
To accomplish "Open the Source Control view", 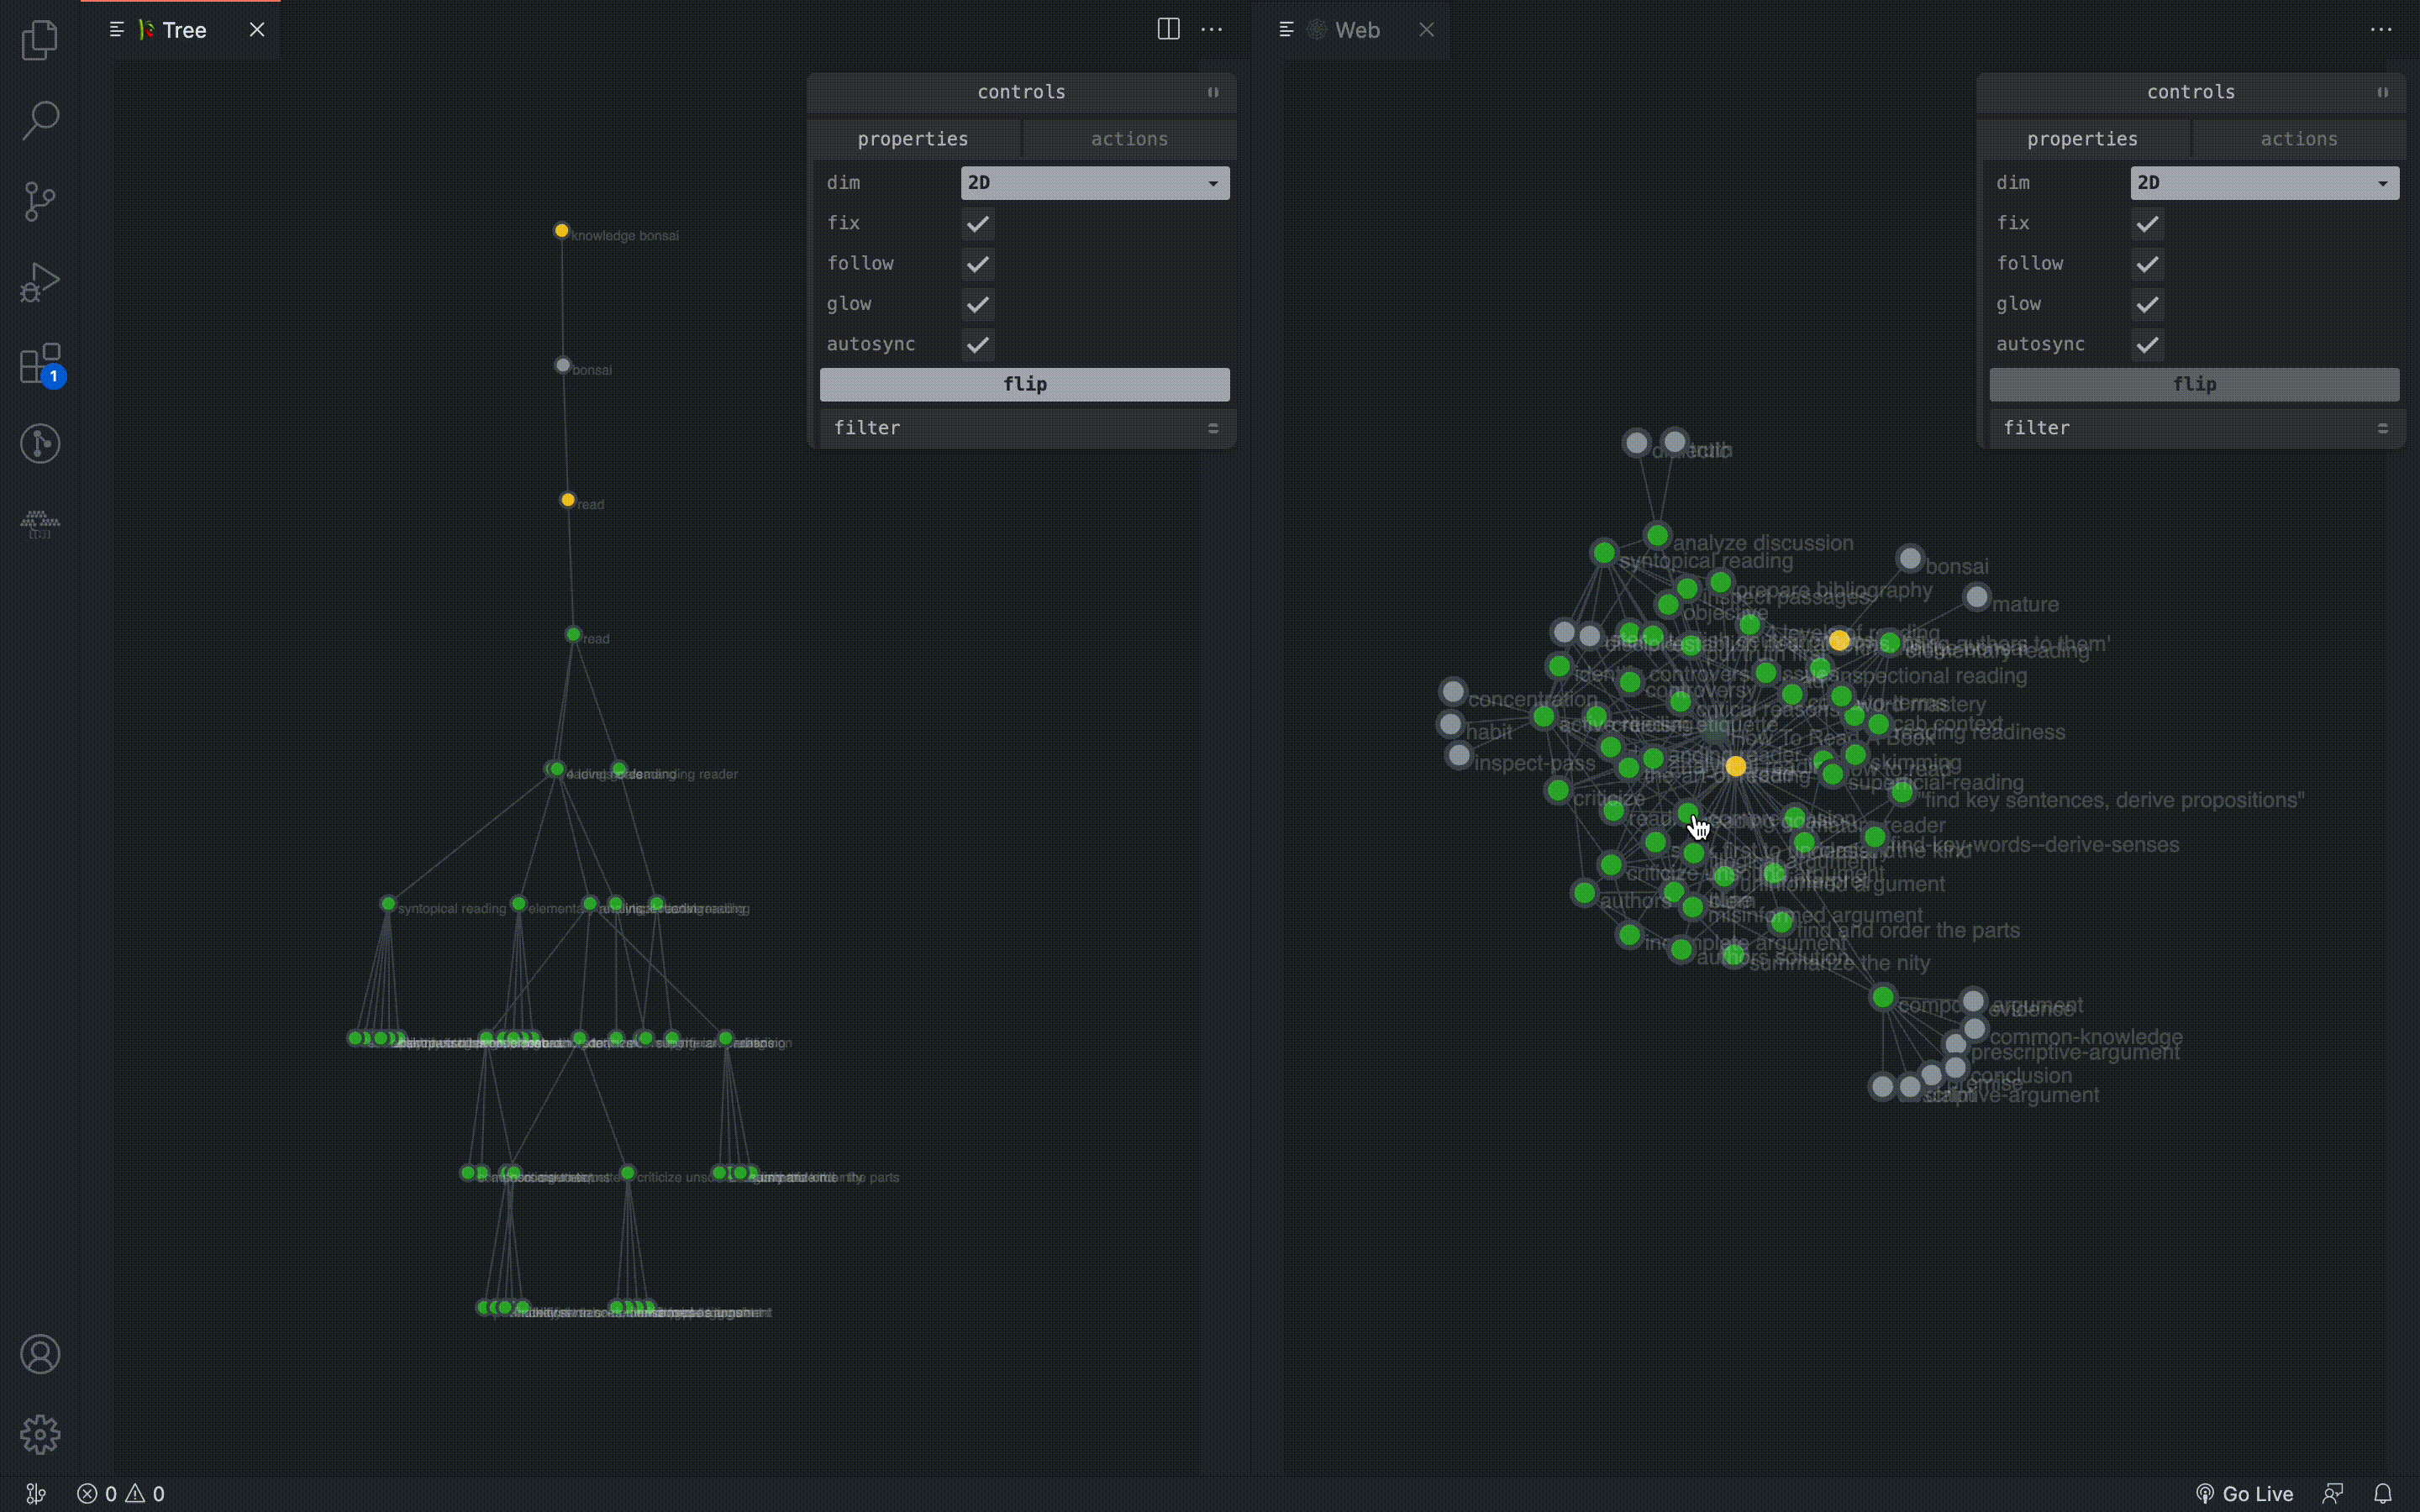I will [40, 201].
